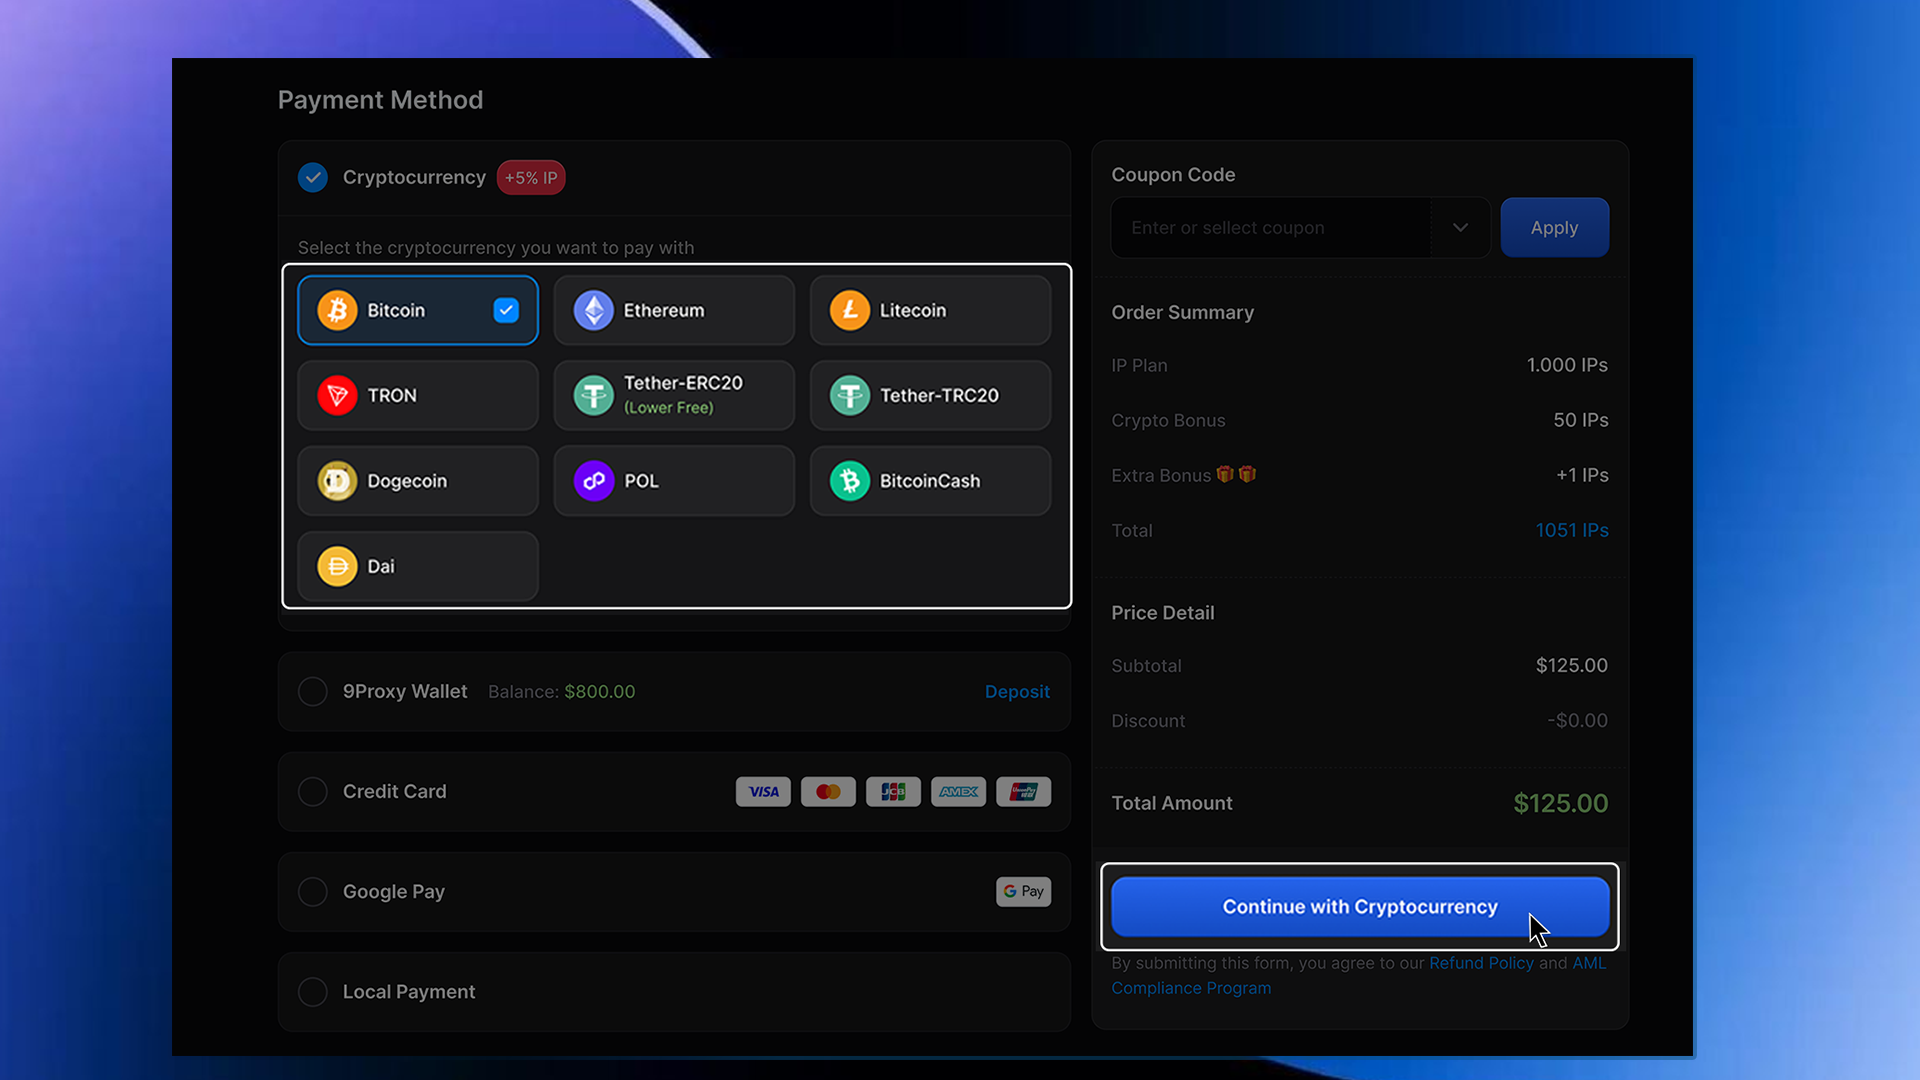Select the Dogecoin icon
The image size is (1920, 1080).
[337, 481]
